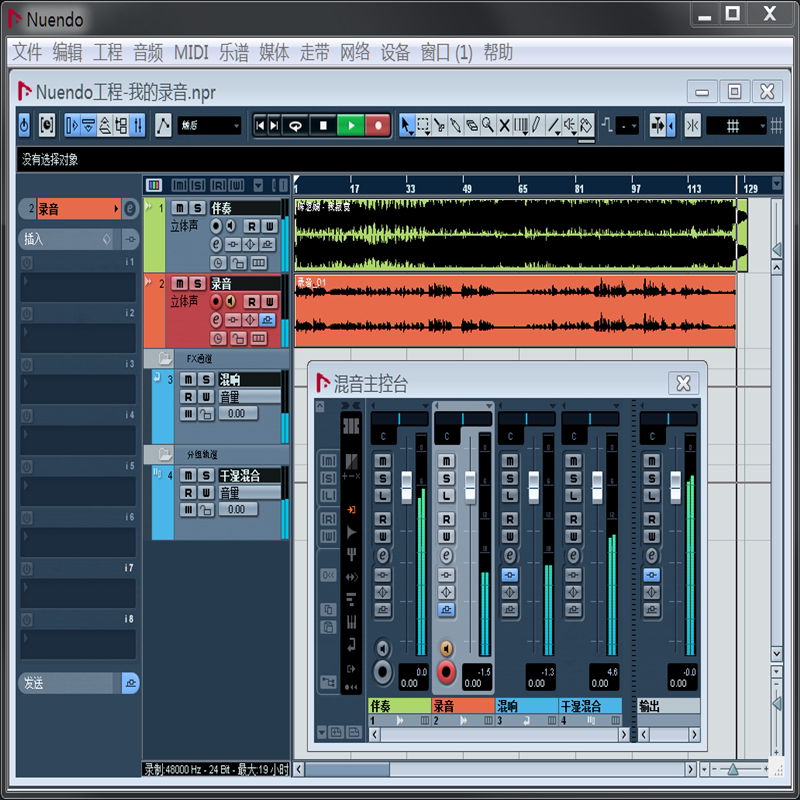Solo the 录音 track in track list
The image size is (800, 800).
coord(197,283)
